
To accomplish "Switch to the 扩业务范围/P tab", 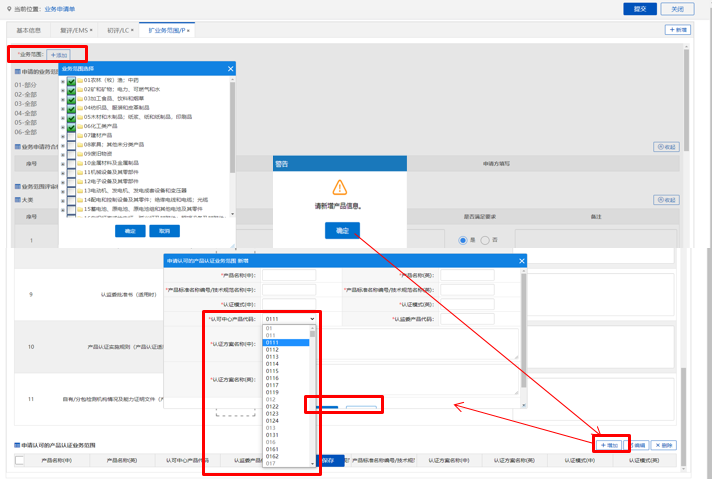I will point(167,30).
